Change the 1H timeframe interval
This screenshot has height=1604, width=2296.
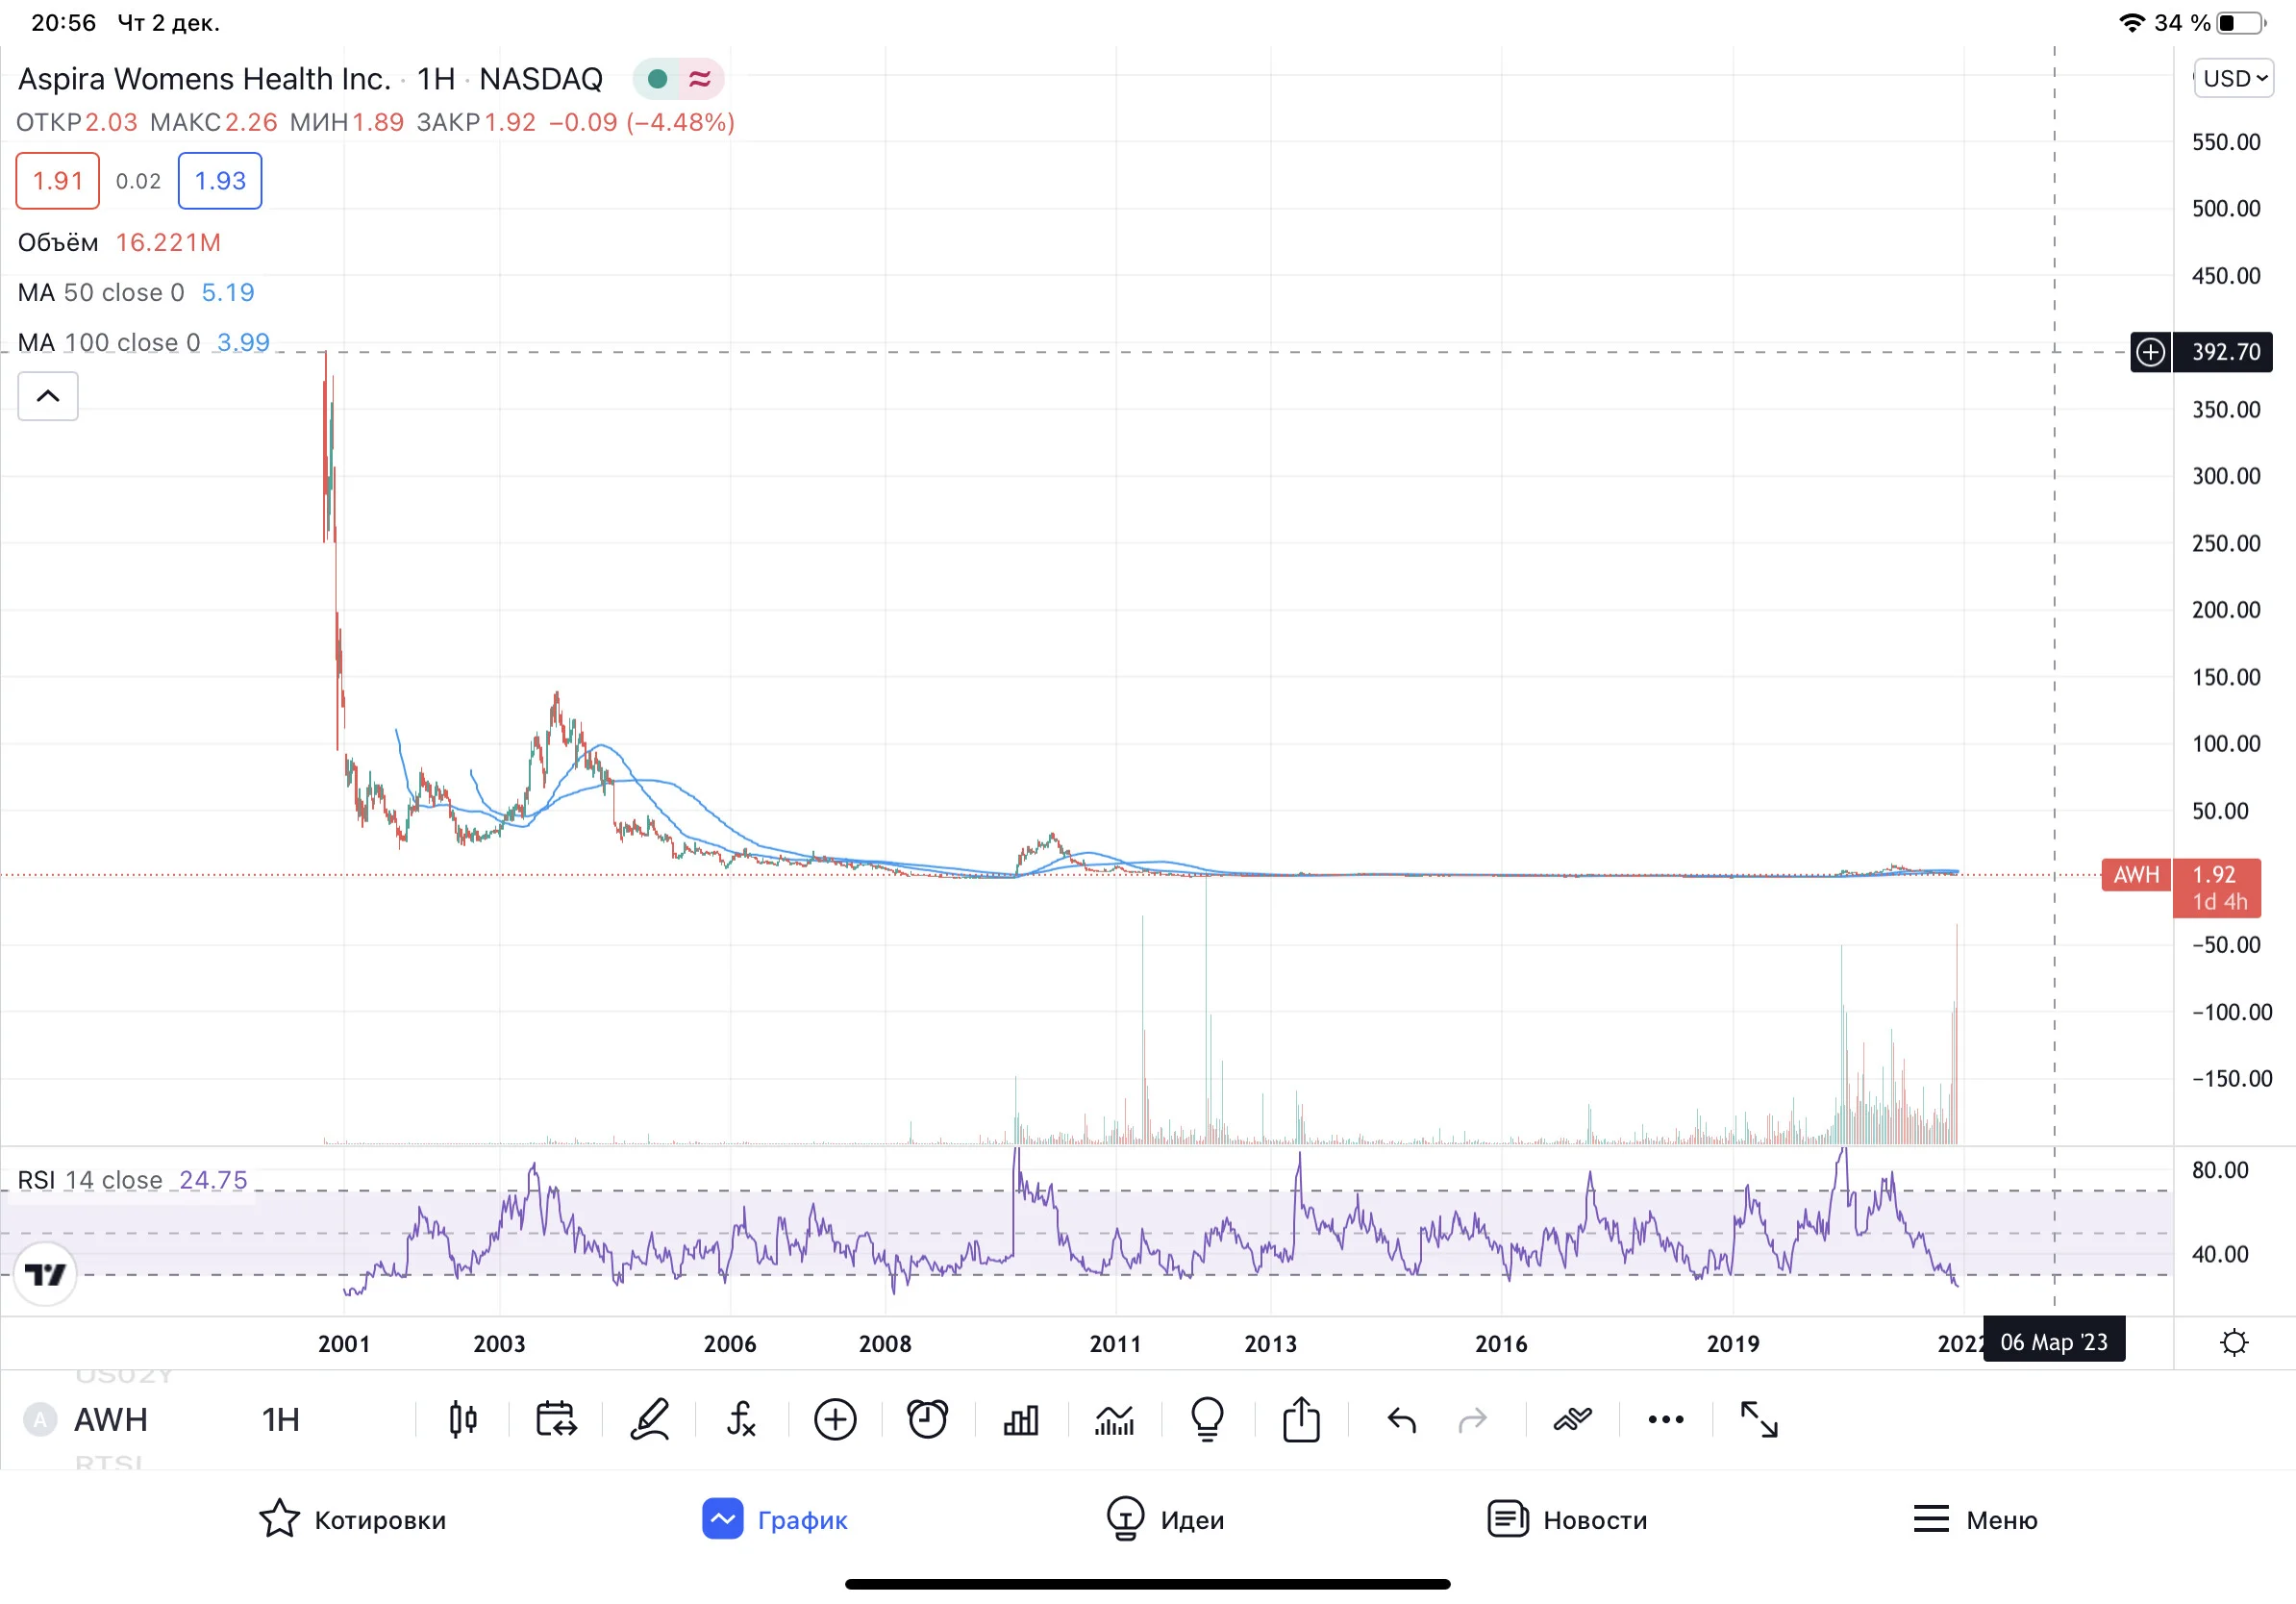281,1419
